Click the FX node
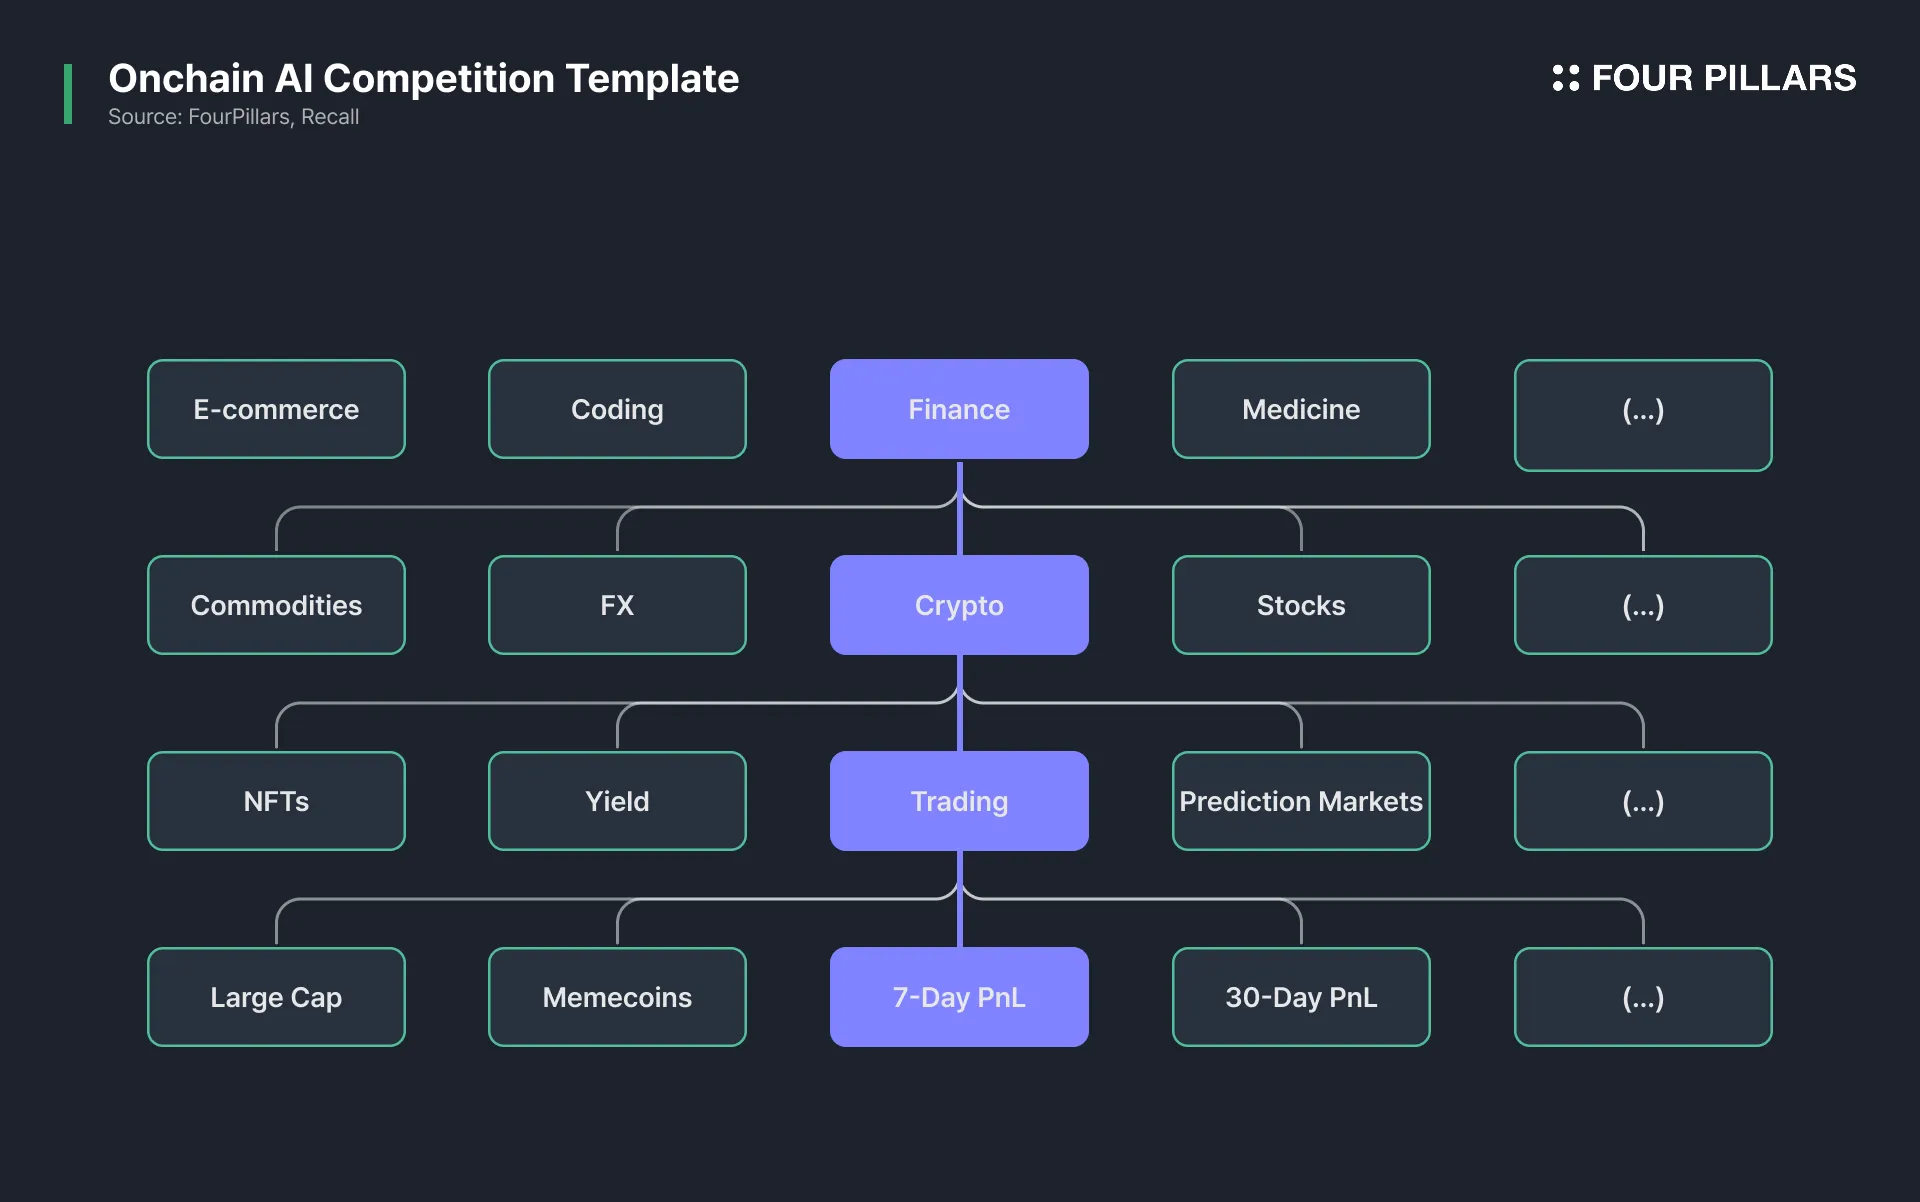This screenshot has width=1920, height=1202. coord(617,605)
